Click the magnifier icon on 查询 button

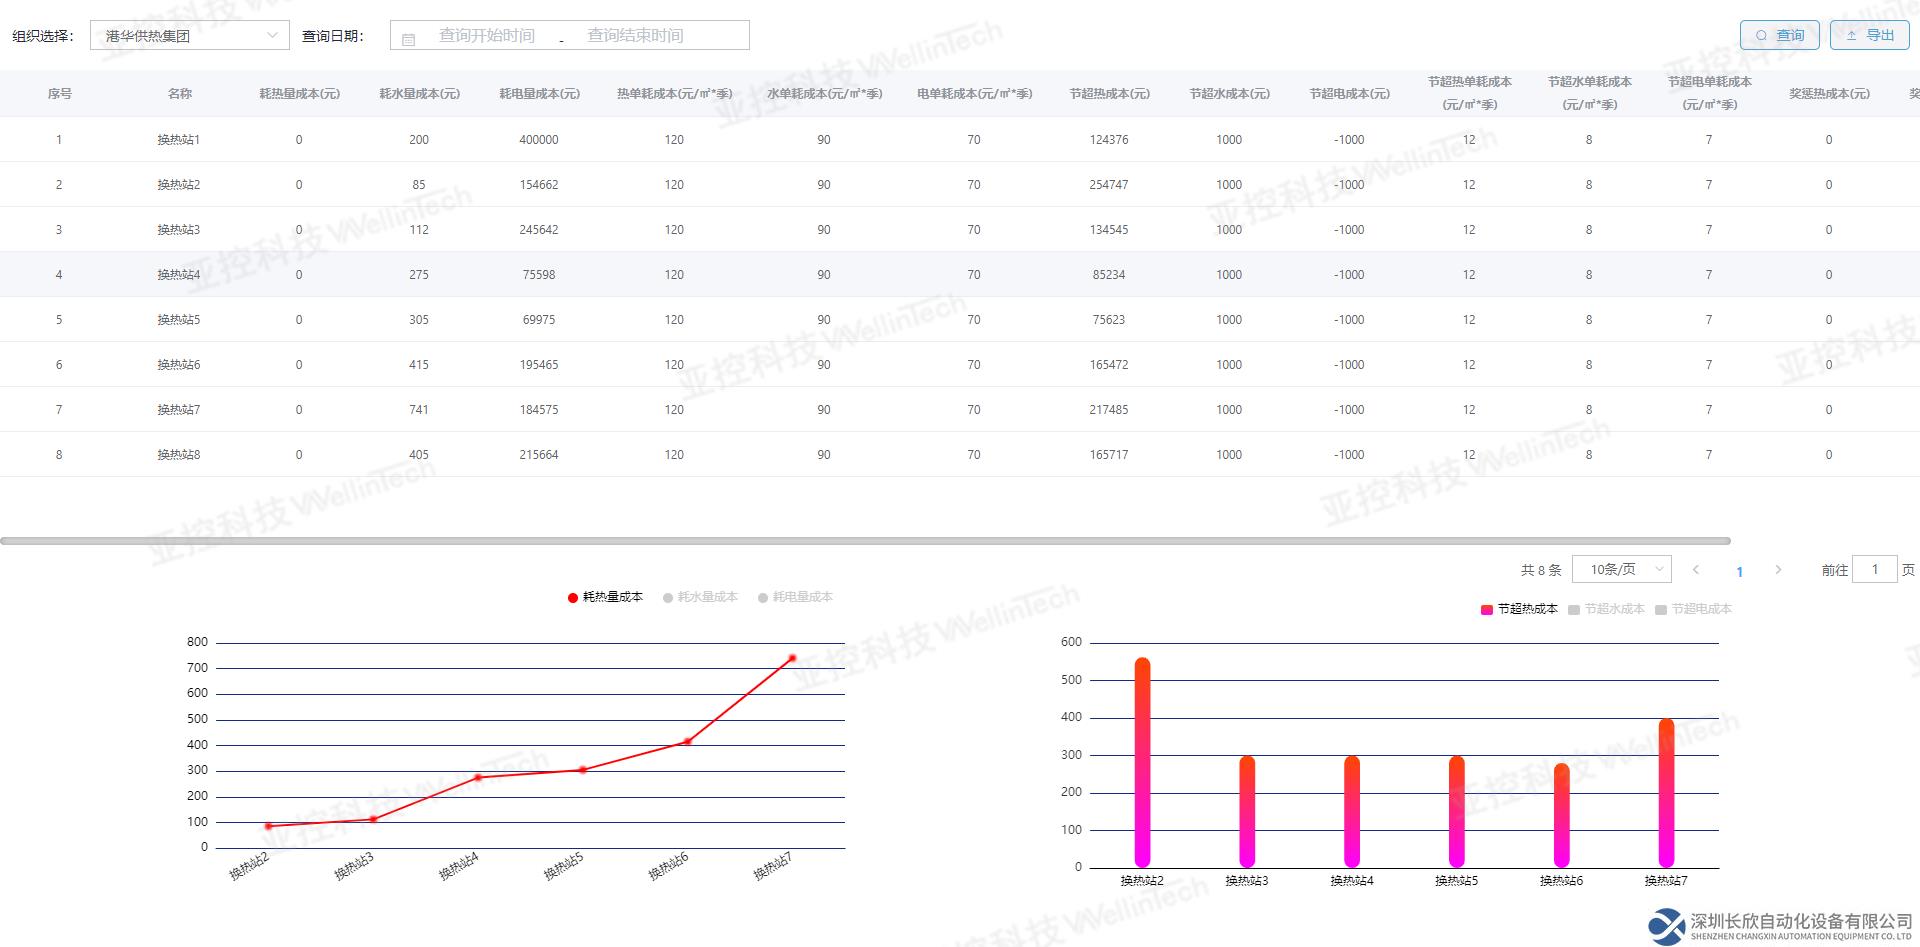1761,36
